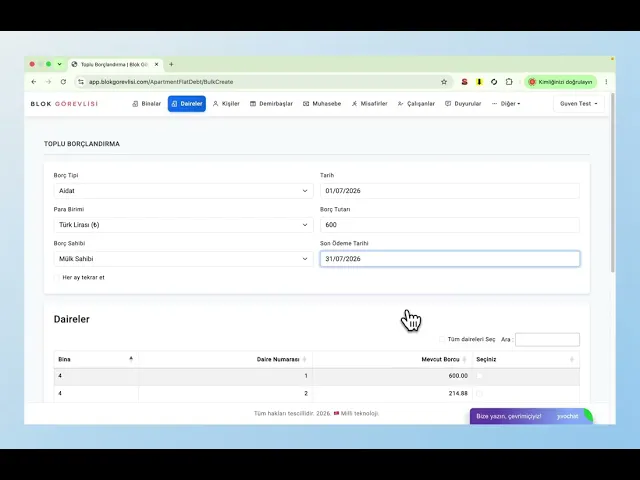Bookmark this page with the star icon
The width and height of the screenshot is (640, 480).
(x=444, y=82)
